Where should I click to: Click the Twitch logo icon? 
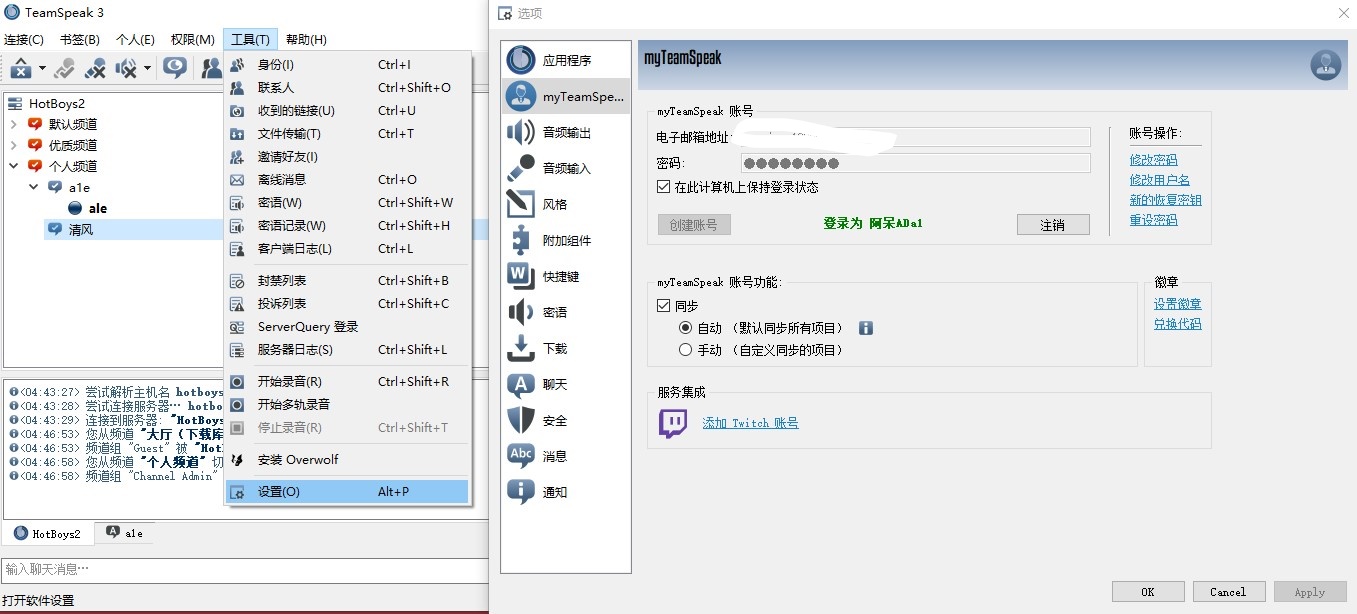[x=673, y=423]
